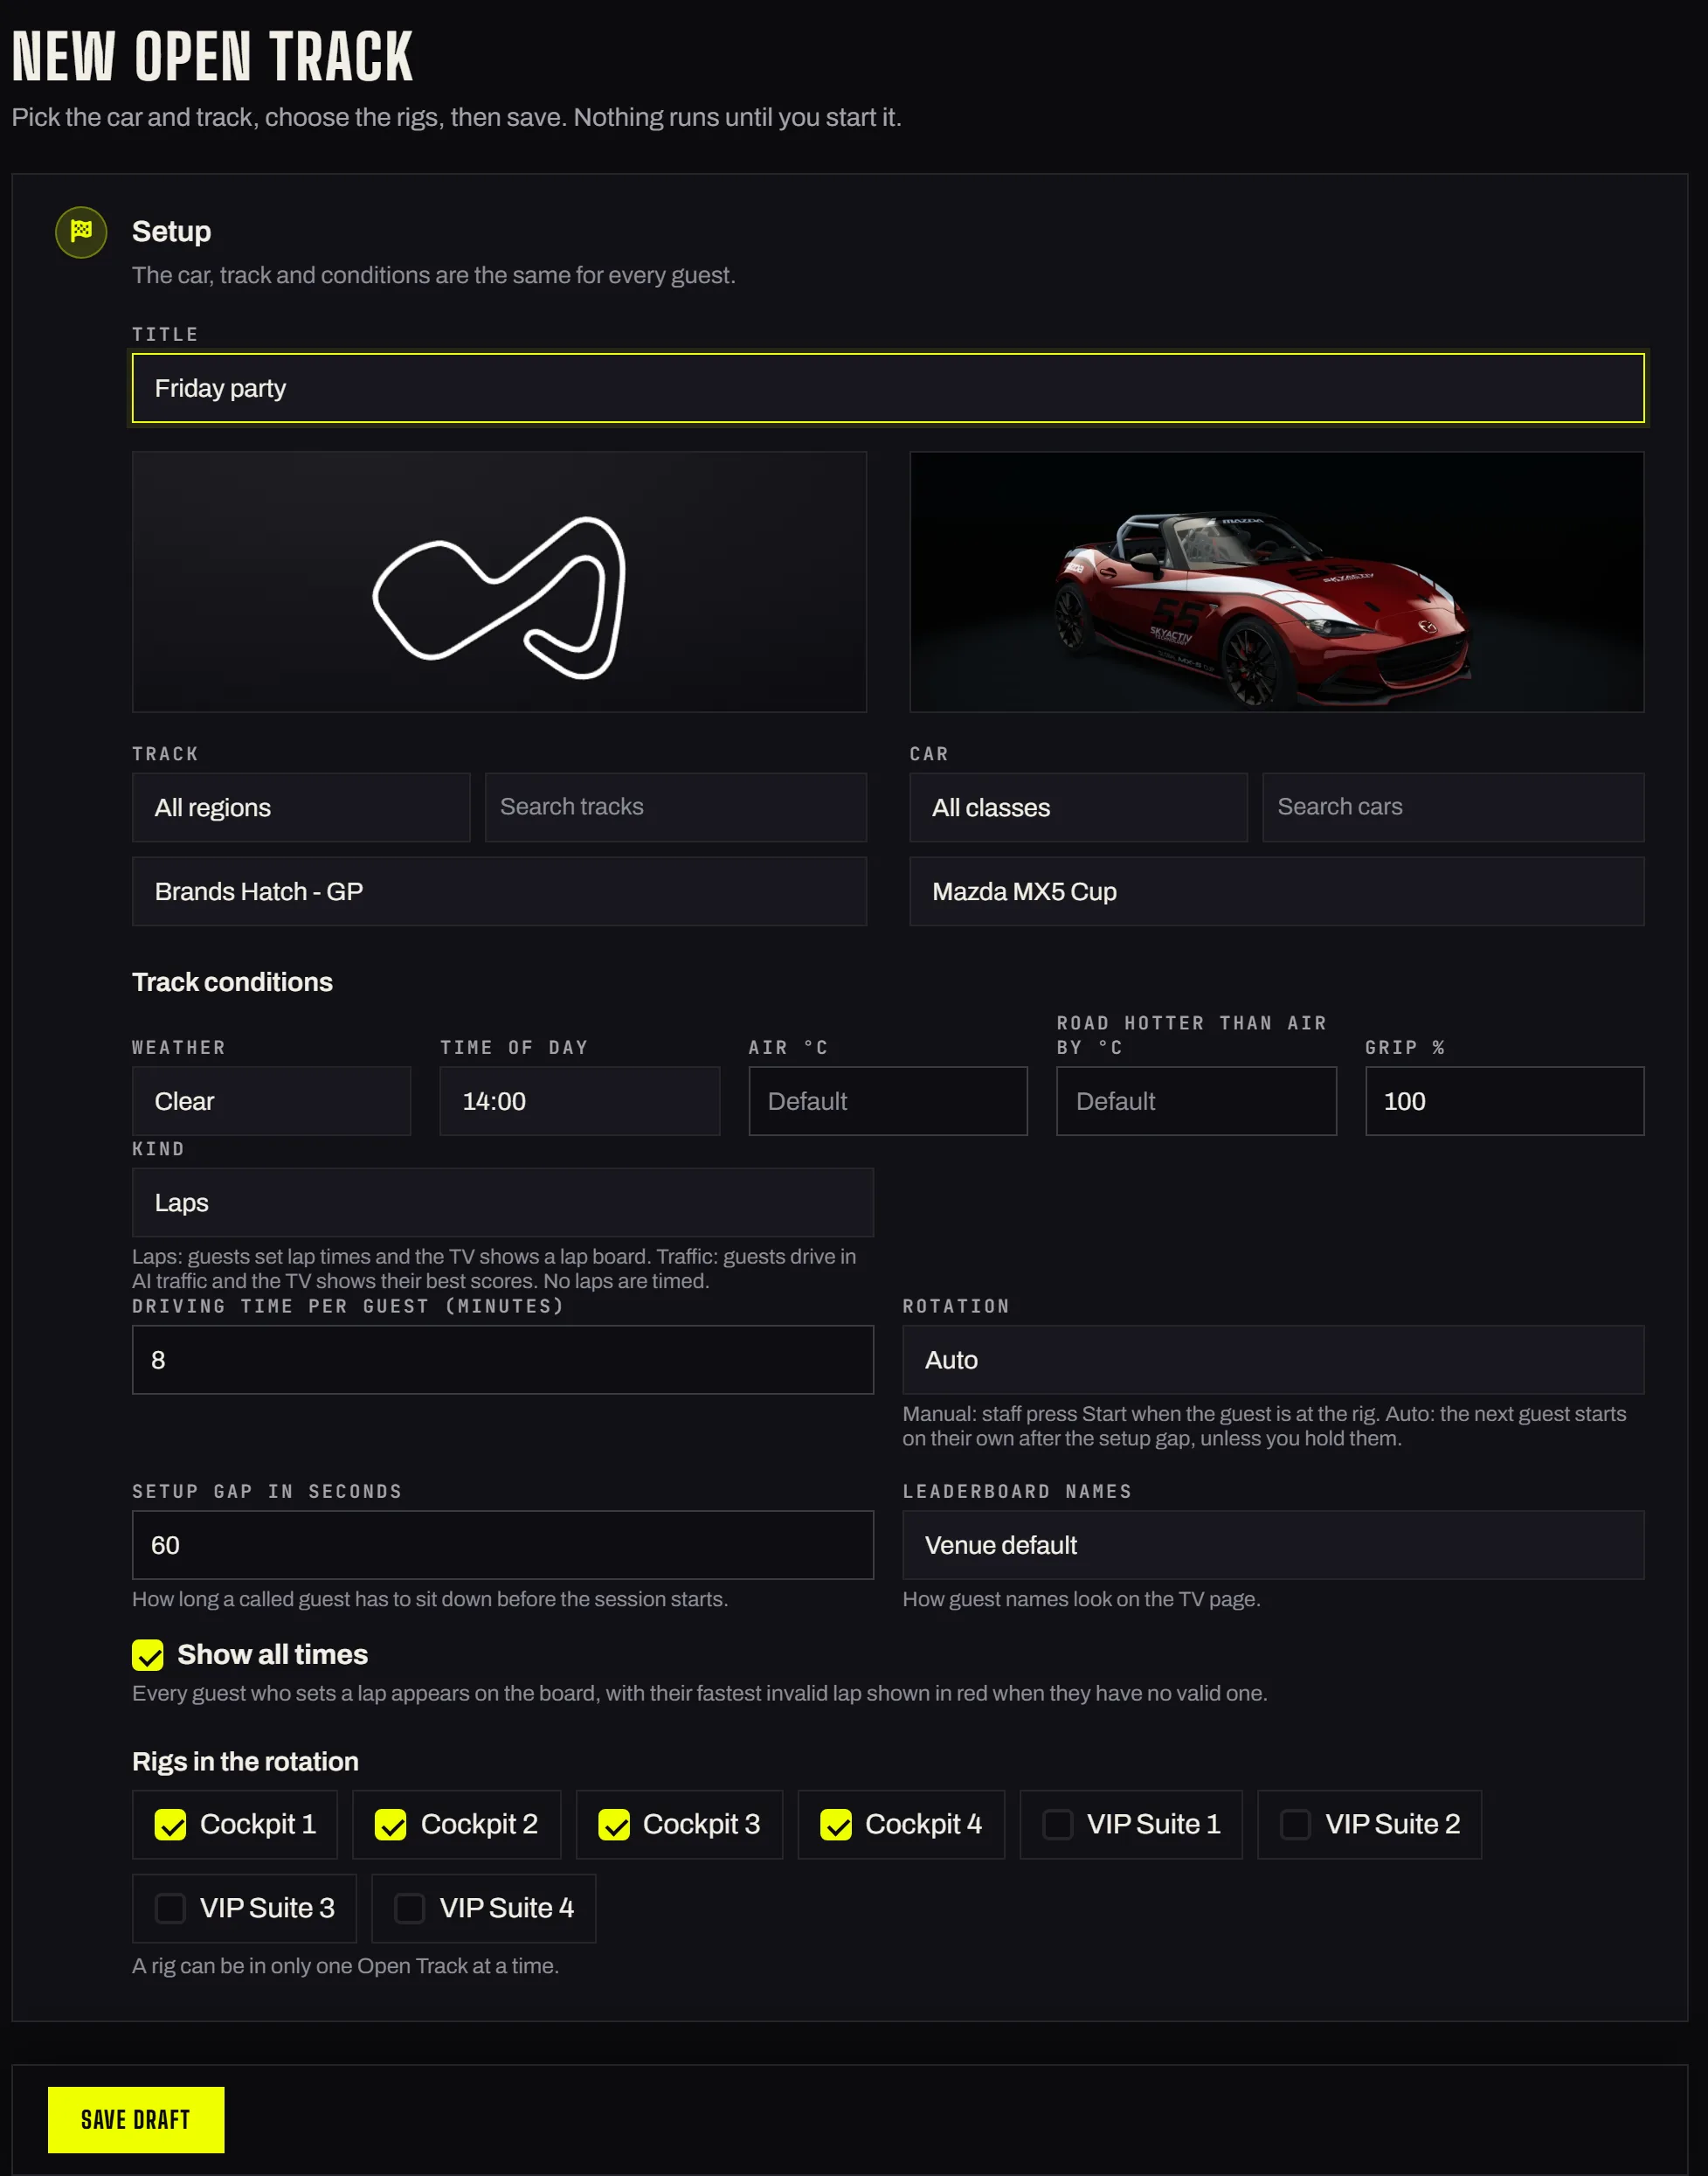Open the Leaderboard names dropdown
The height and width of the screenshot is (2176, 1708).
pyautogui.click(x=1273, y=1545)
